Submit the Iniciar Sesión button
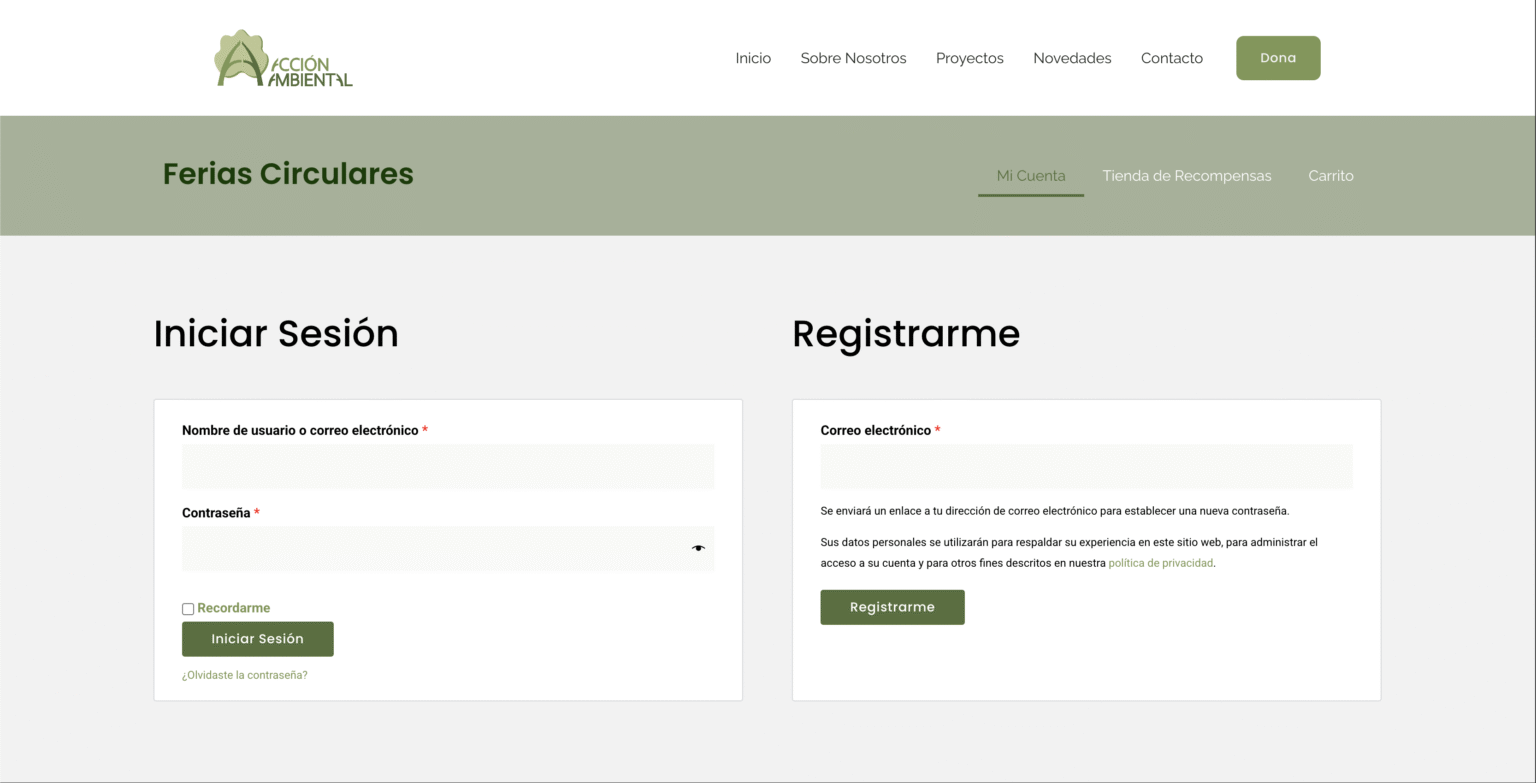 click(258, 639)
